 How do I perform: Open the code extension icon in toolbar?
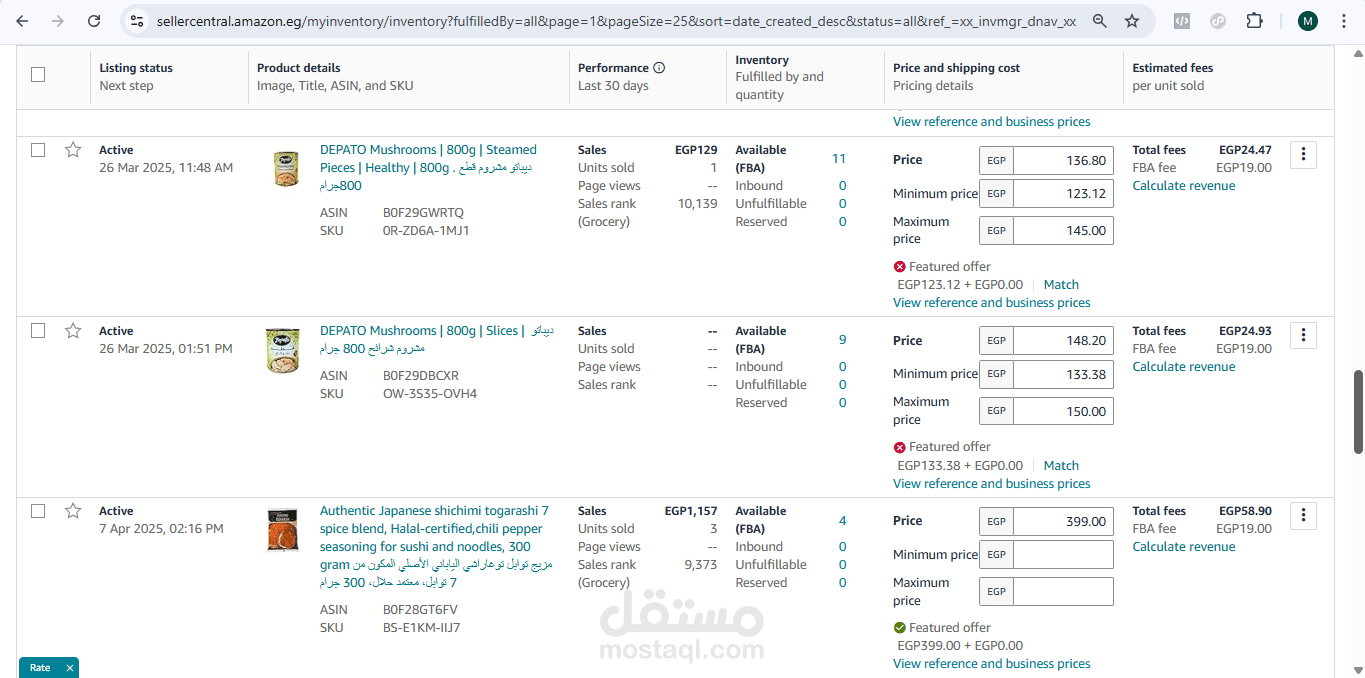point(1181,21)
